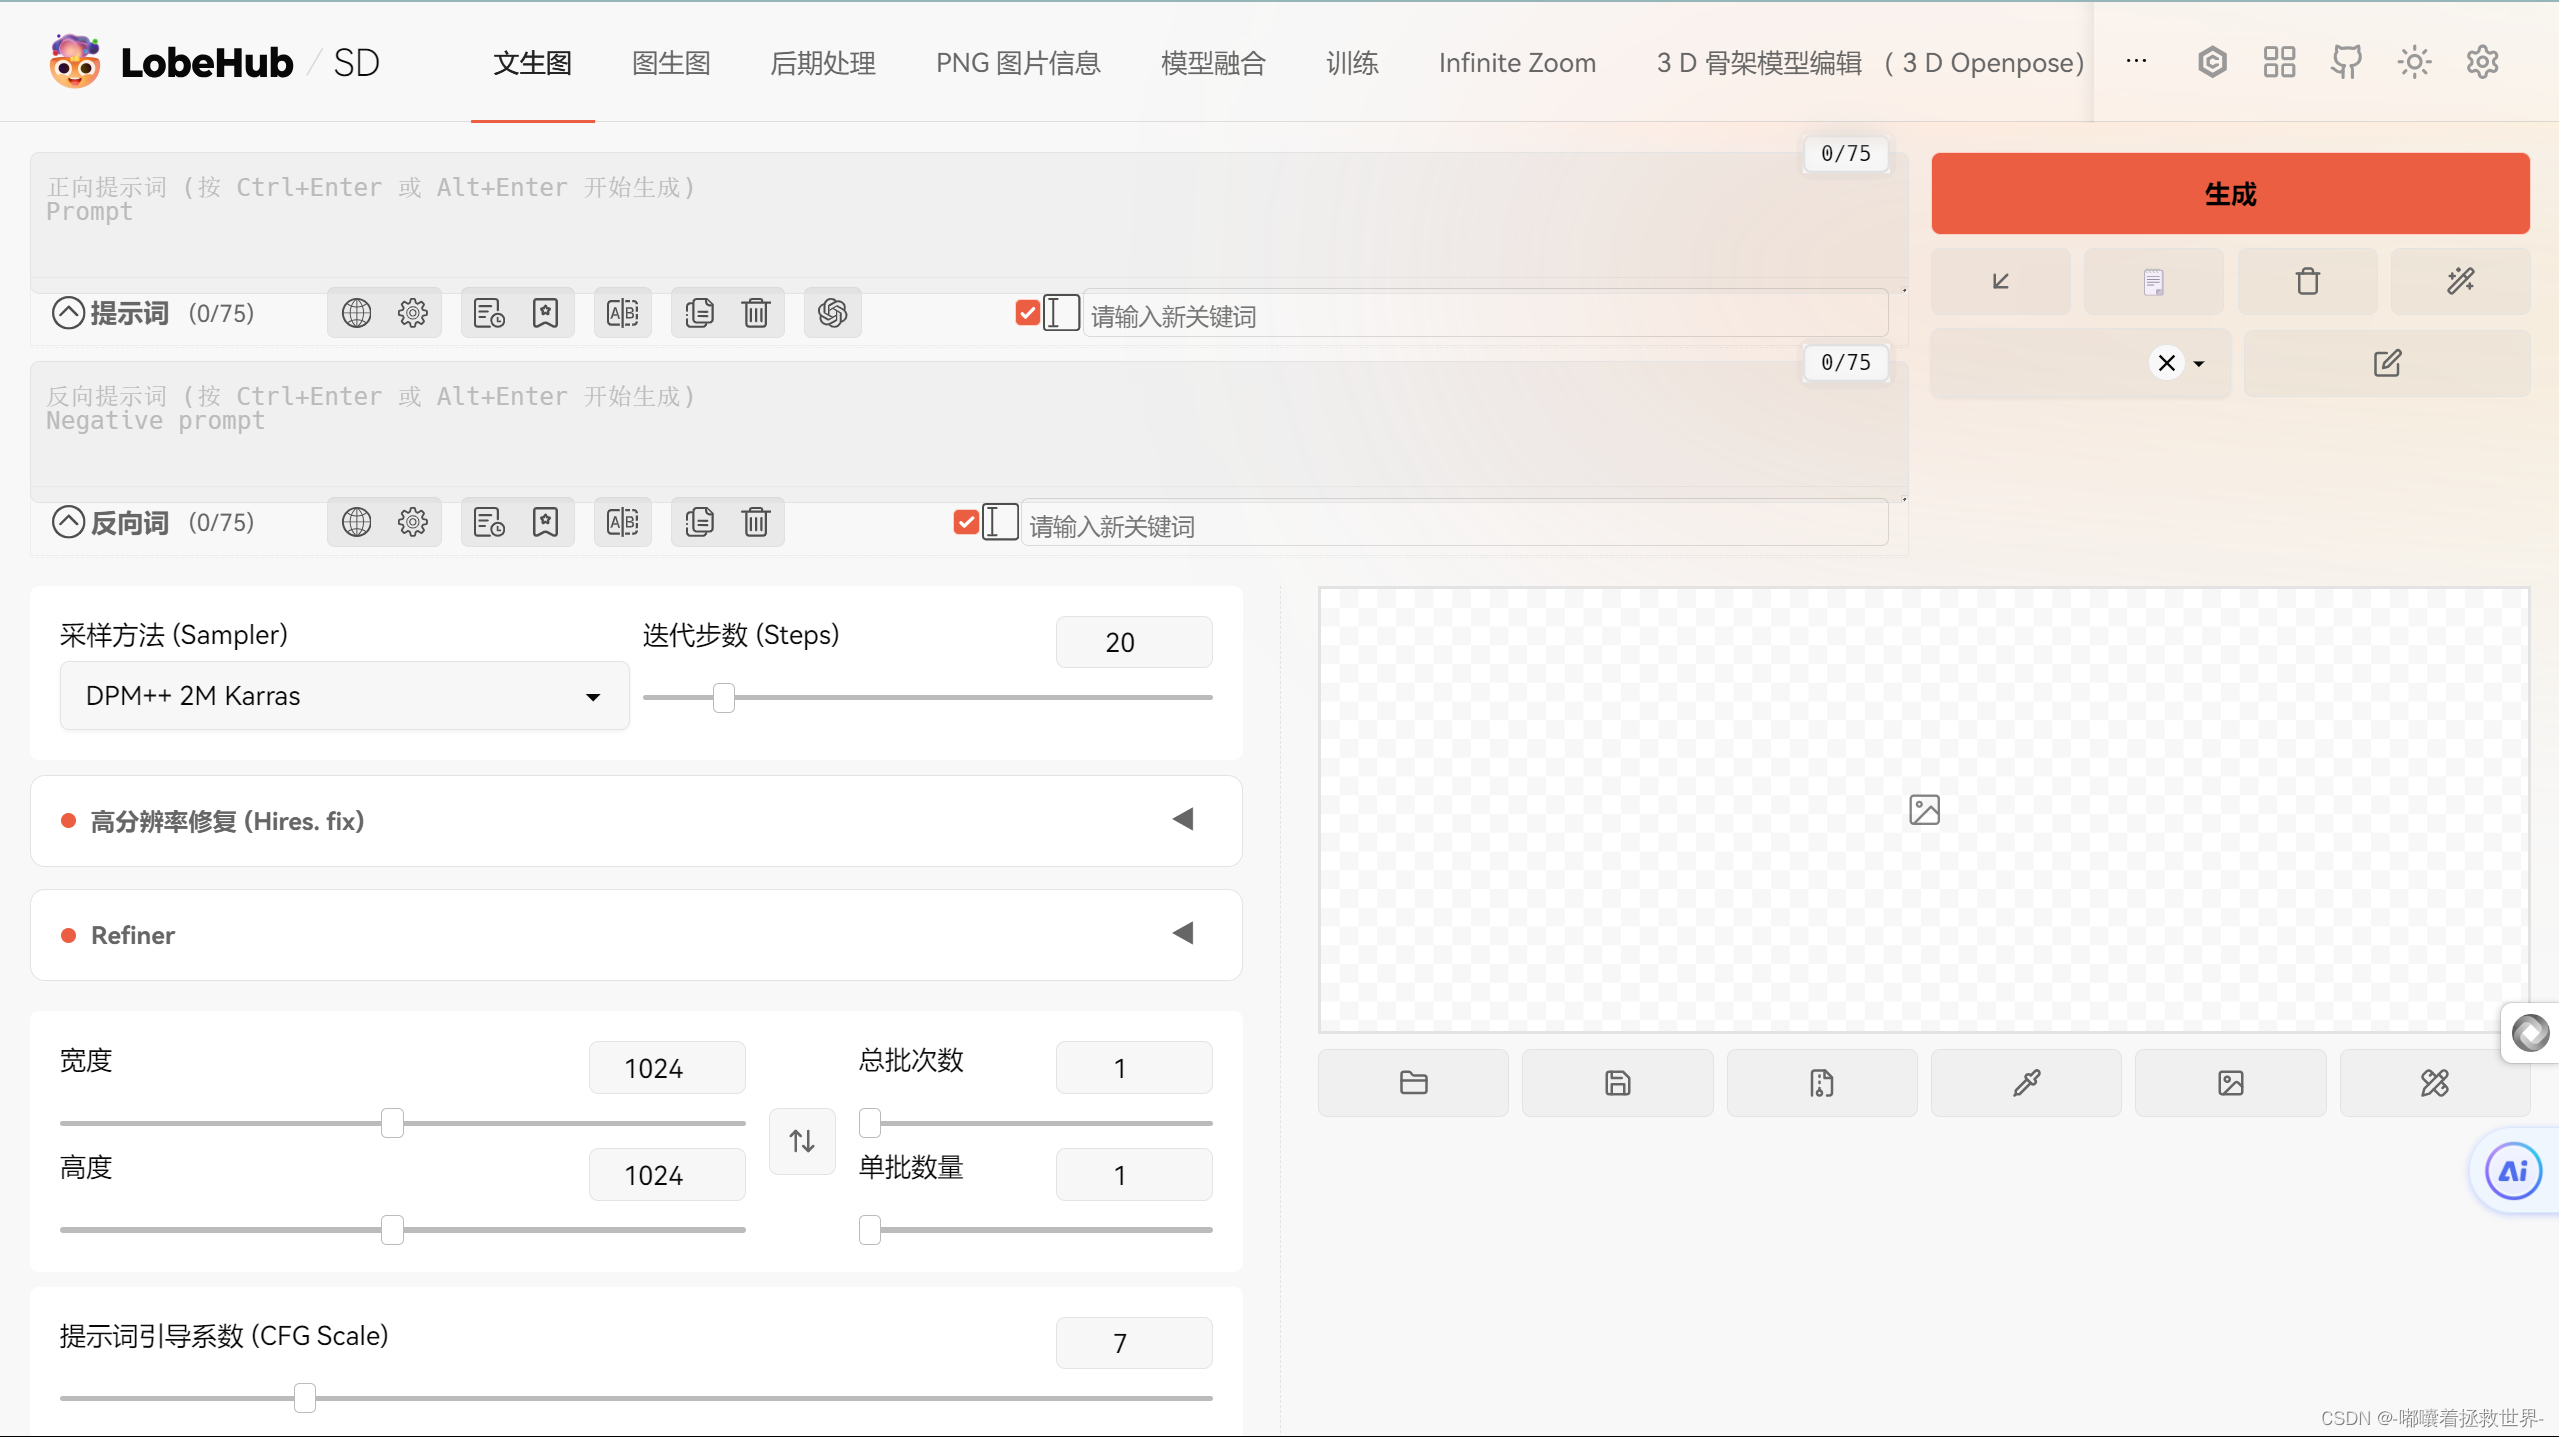The height and width of the screenshot is (1437, 2559).
Task: Click the CFG Scale slider handle
Action: pos(305,1397)
